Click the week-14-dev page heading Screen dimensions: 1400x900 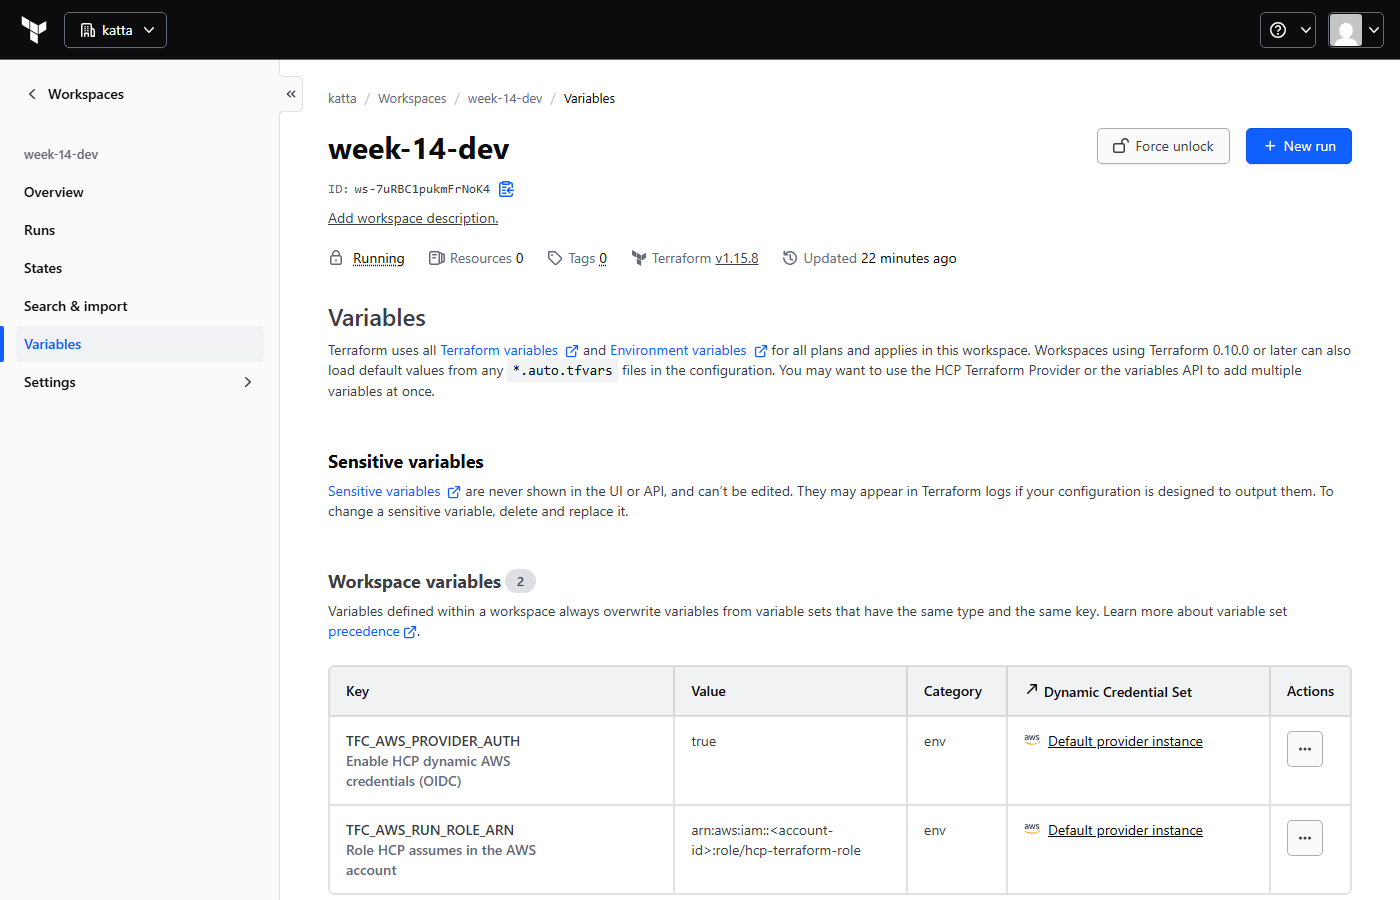pyautogui.click(x=418, y=149)
